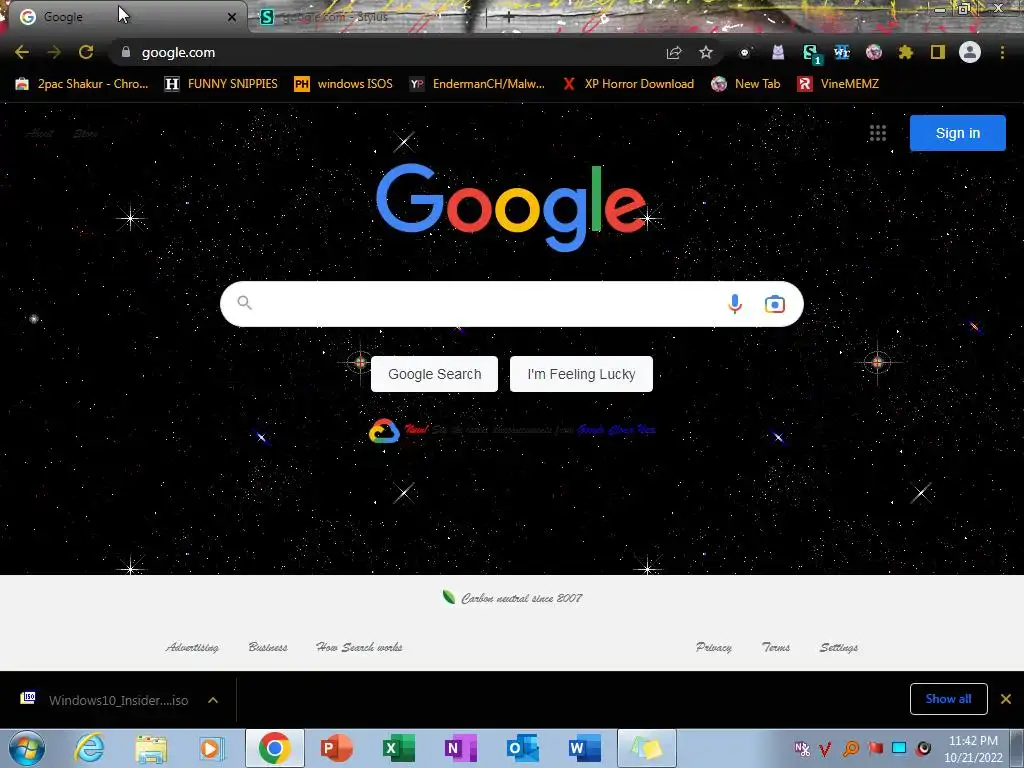Launch Outlook from taskbar
This screenshot has width=1024, height=768.
click(x=522, y=748)
